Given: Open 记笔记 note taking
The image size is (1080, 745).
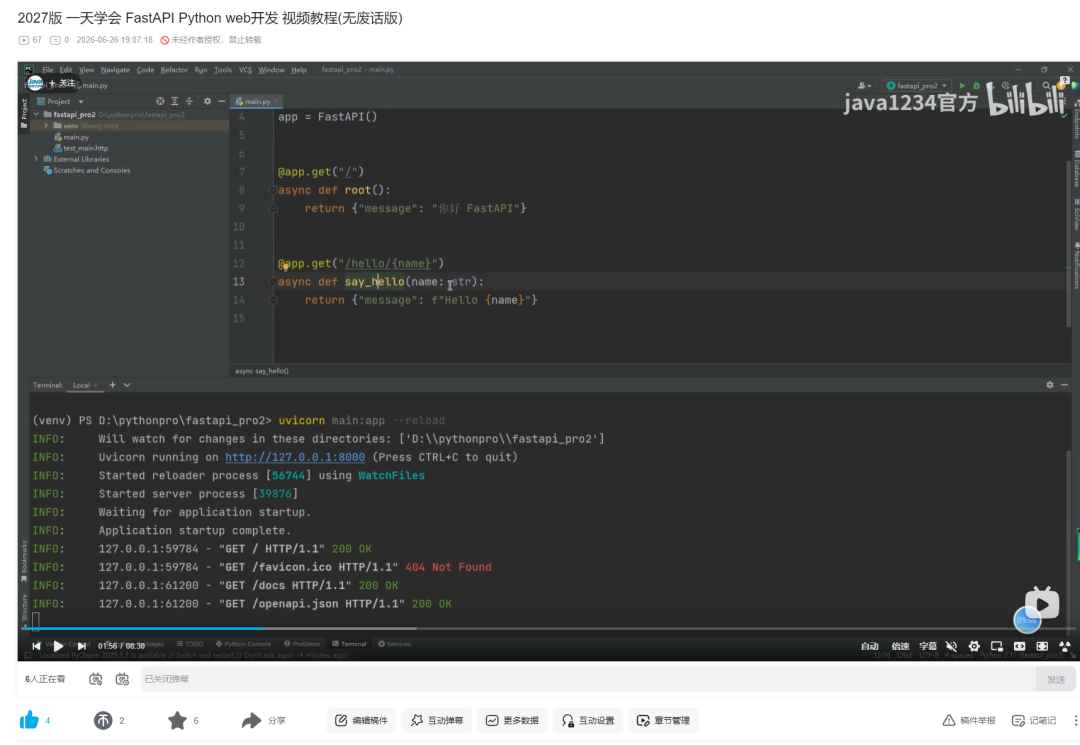Looking at the screenshot, I should click(1034, 720).
